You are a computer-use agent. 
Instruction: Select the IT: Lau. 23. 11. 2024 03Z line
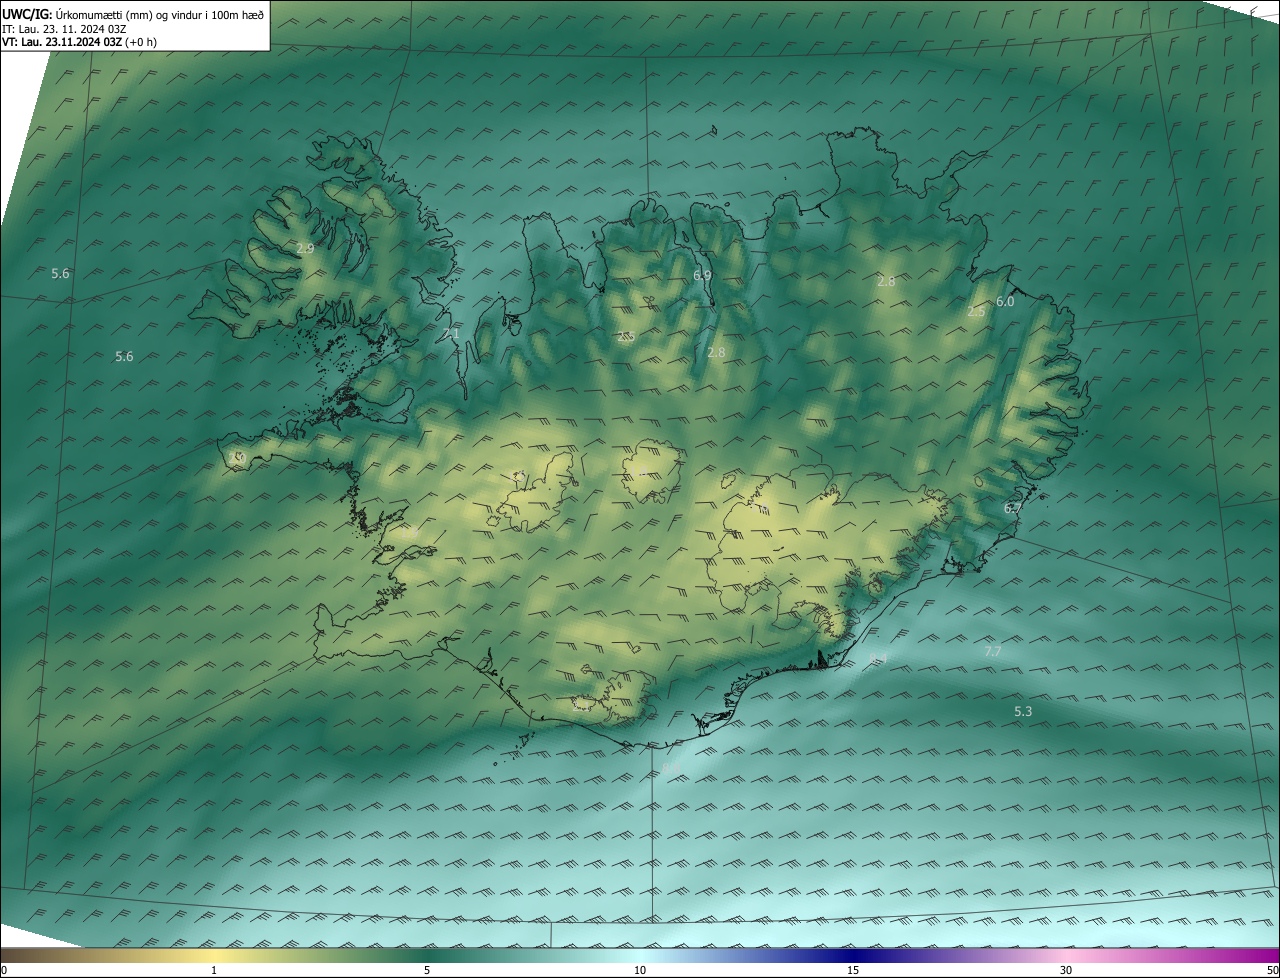pos(64,28)
